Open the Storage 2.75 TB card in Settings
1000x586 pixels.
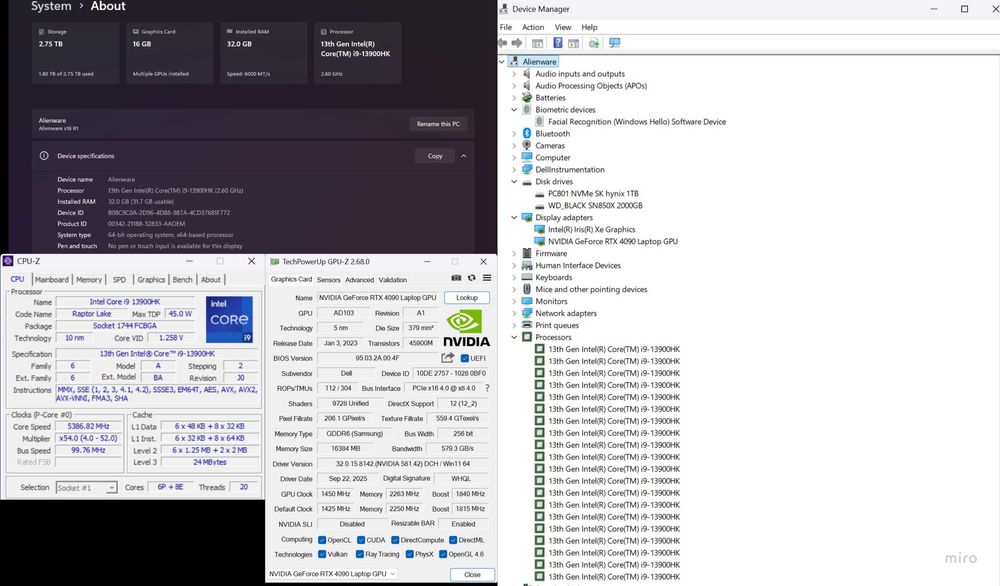click(x=75, y=53)
